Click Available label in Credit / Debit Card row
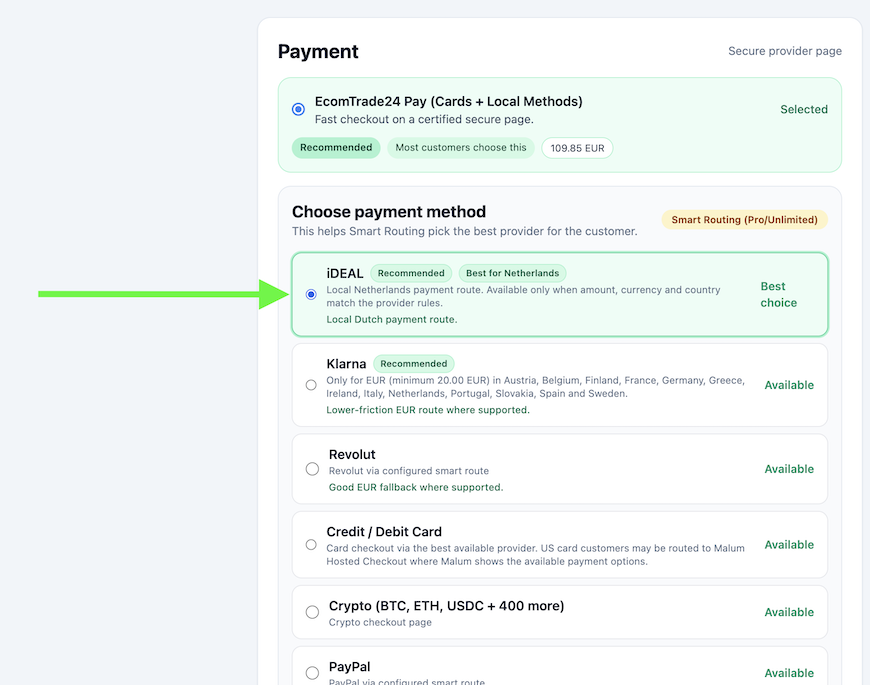Screen dimensions: 870x685 (x=789, y=545)
